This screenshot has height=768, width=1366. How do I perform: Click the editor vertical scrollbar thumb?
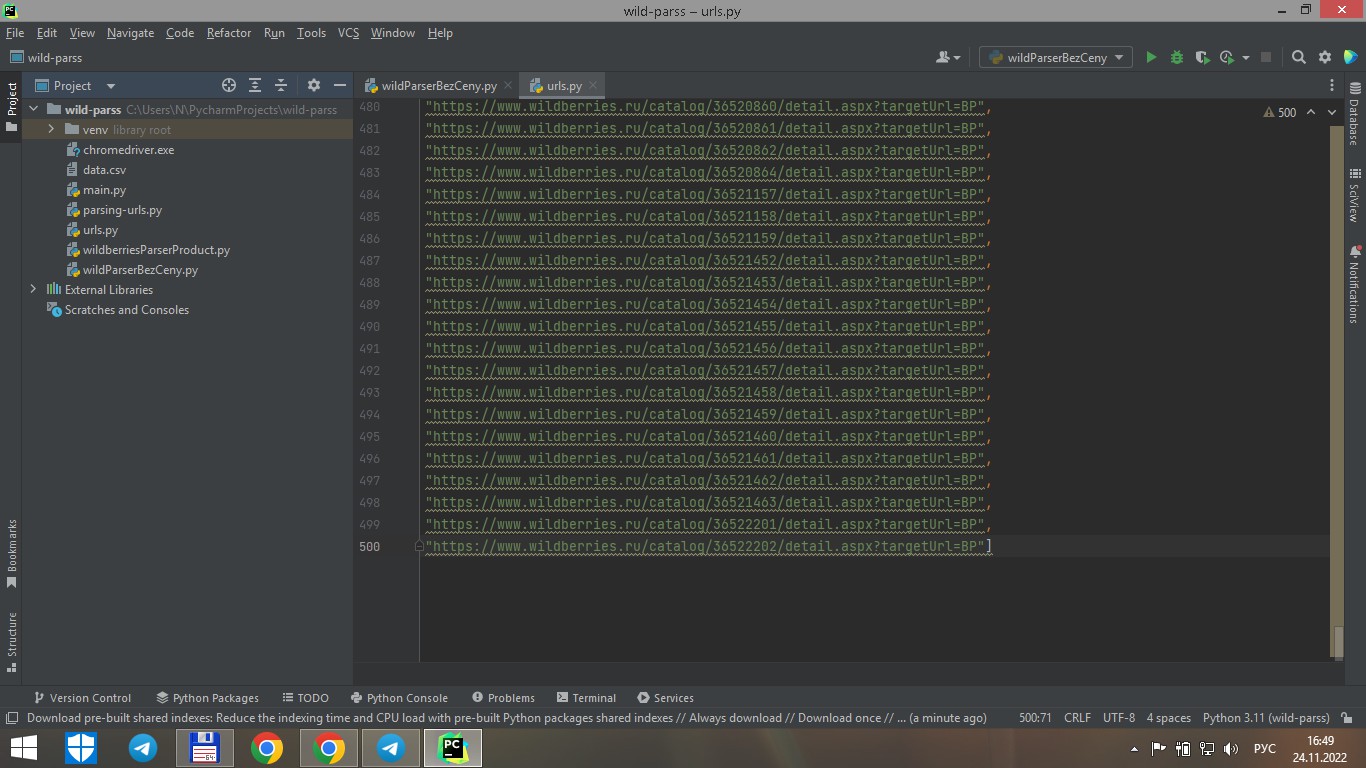[x=1338, y=641]
